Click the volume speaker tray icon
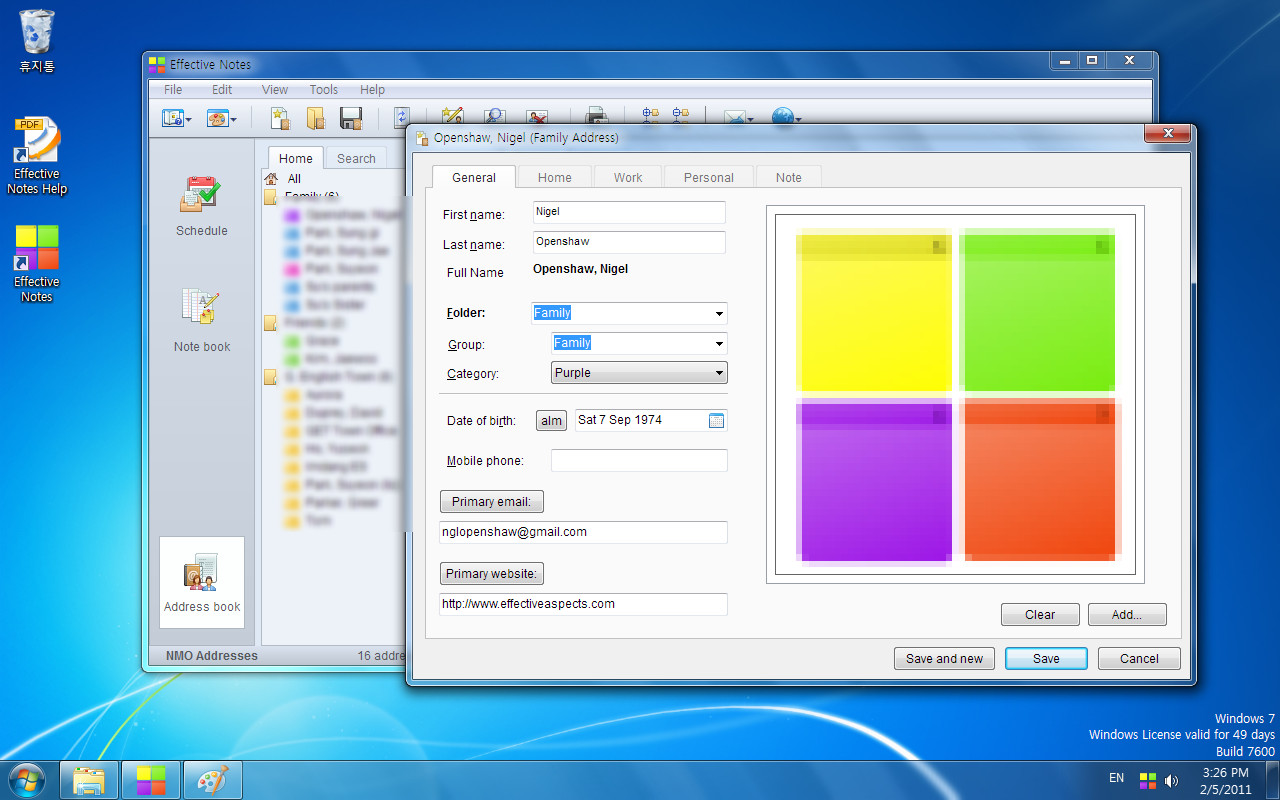The width and height of the screenshot is (1280, 800). coord(1171,780)
